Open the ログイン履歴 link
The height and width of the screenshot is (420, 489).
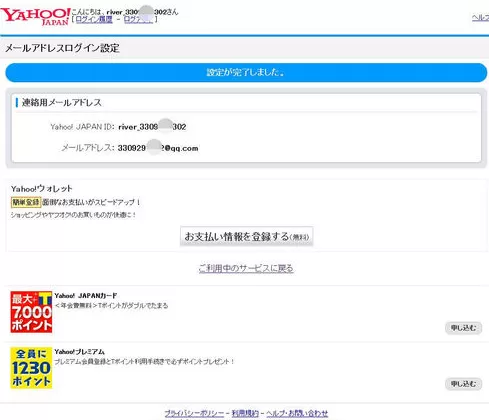coord(94,19)
